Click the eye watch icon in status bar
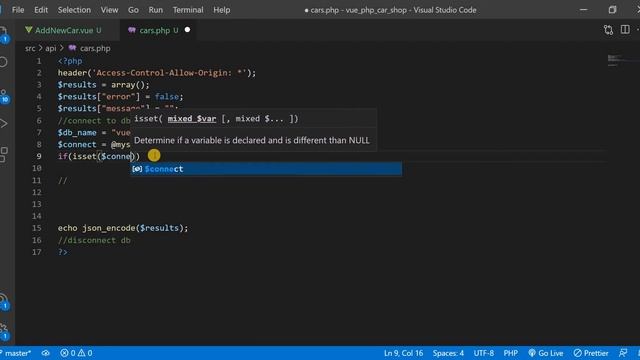Viewport: 640px width, 360px height. point(46,353)
